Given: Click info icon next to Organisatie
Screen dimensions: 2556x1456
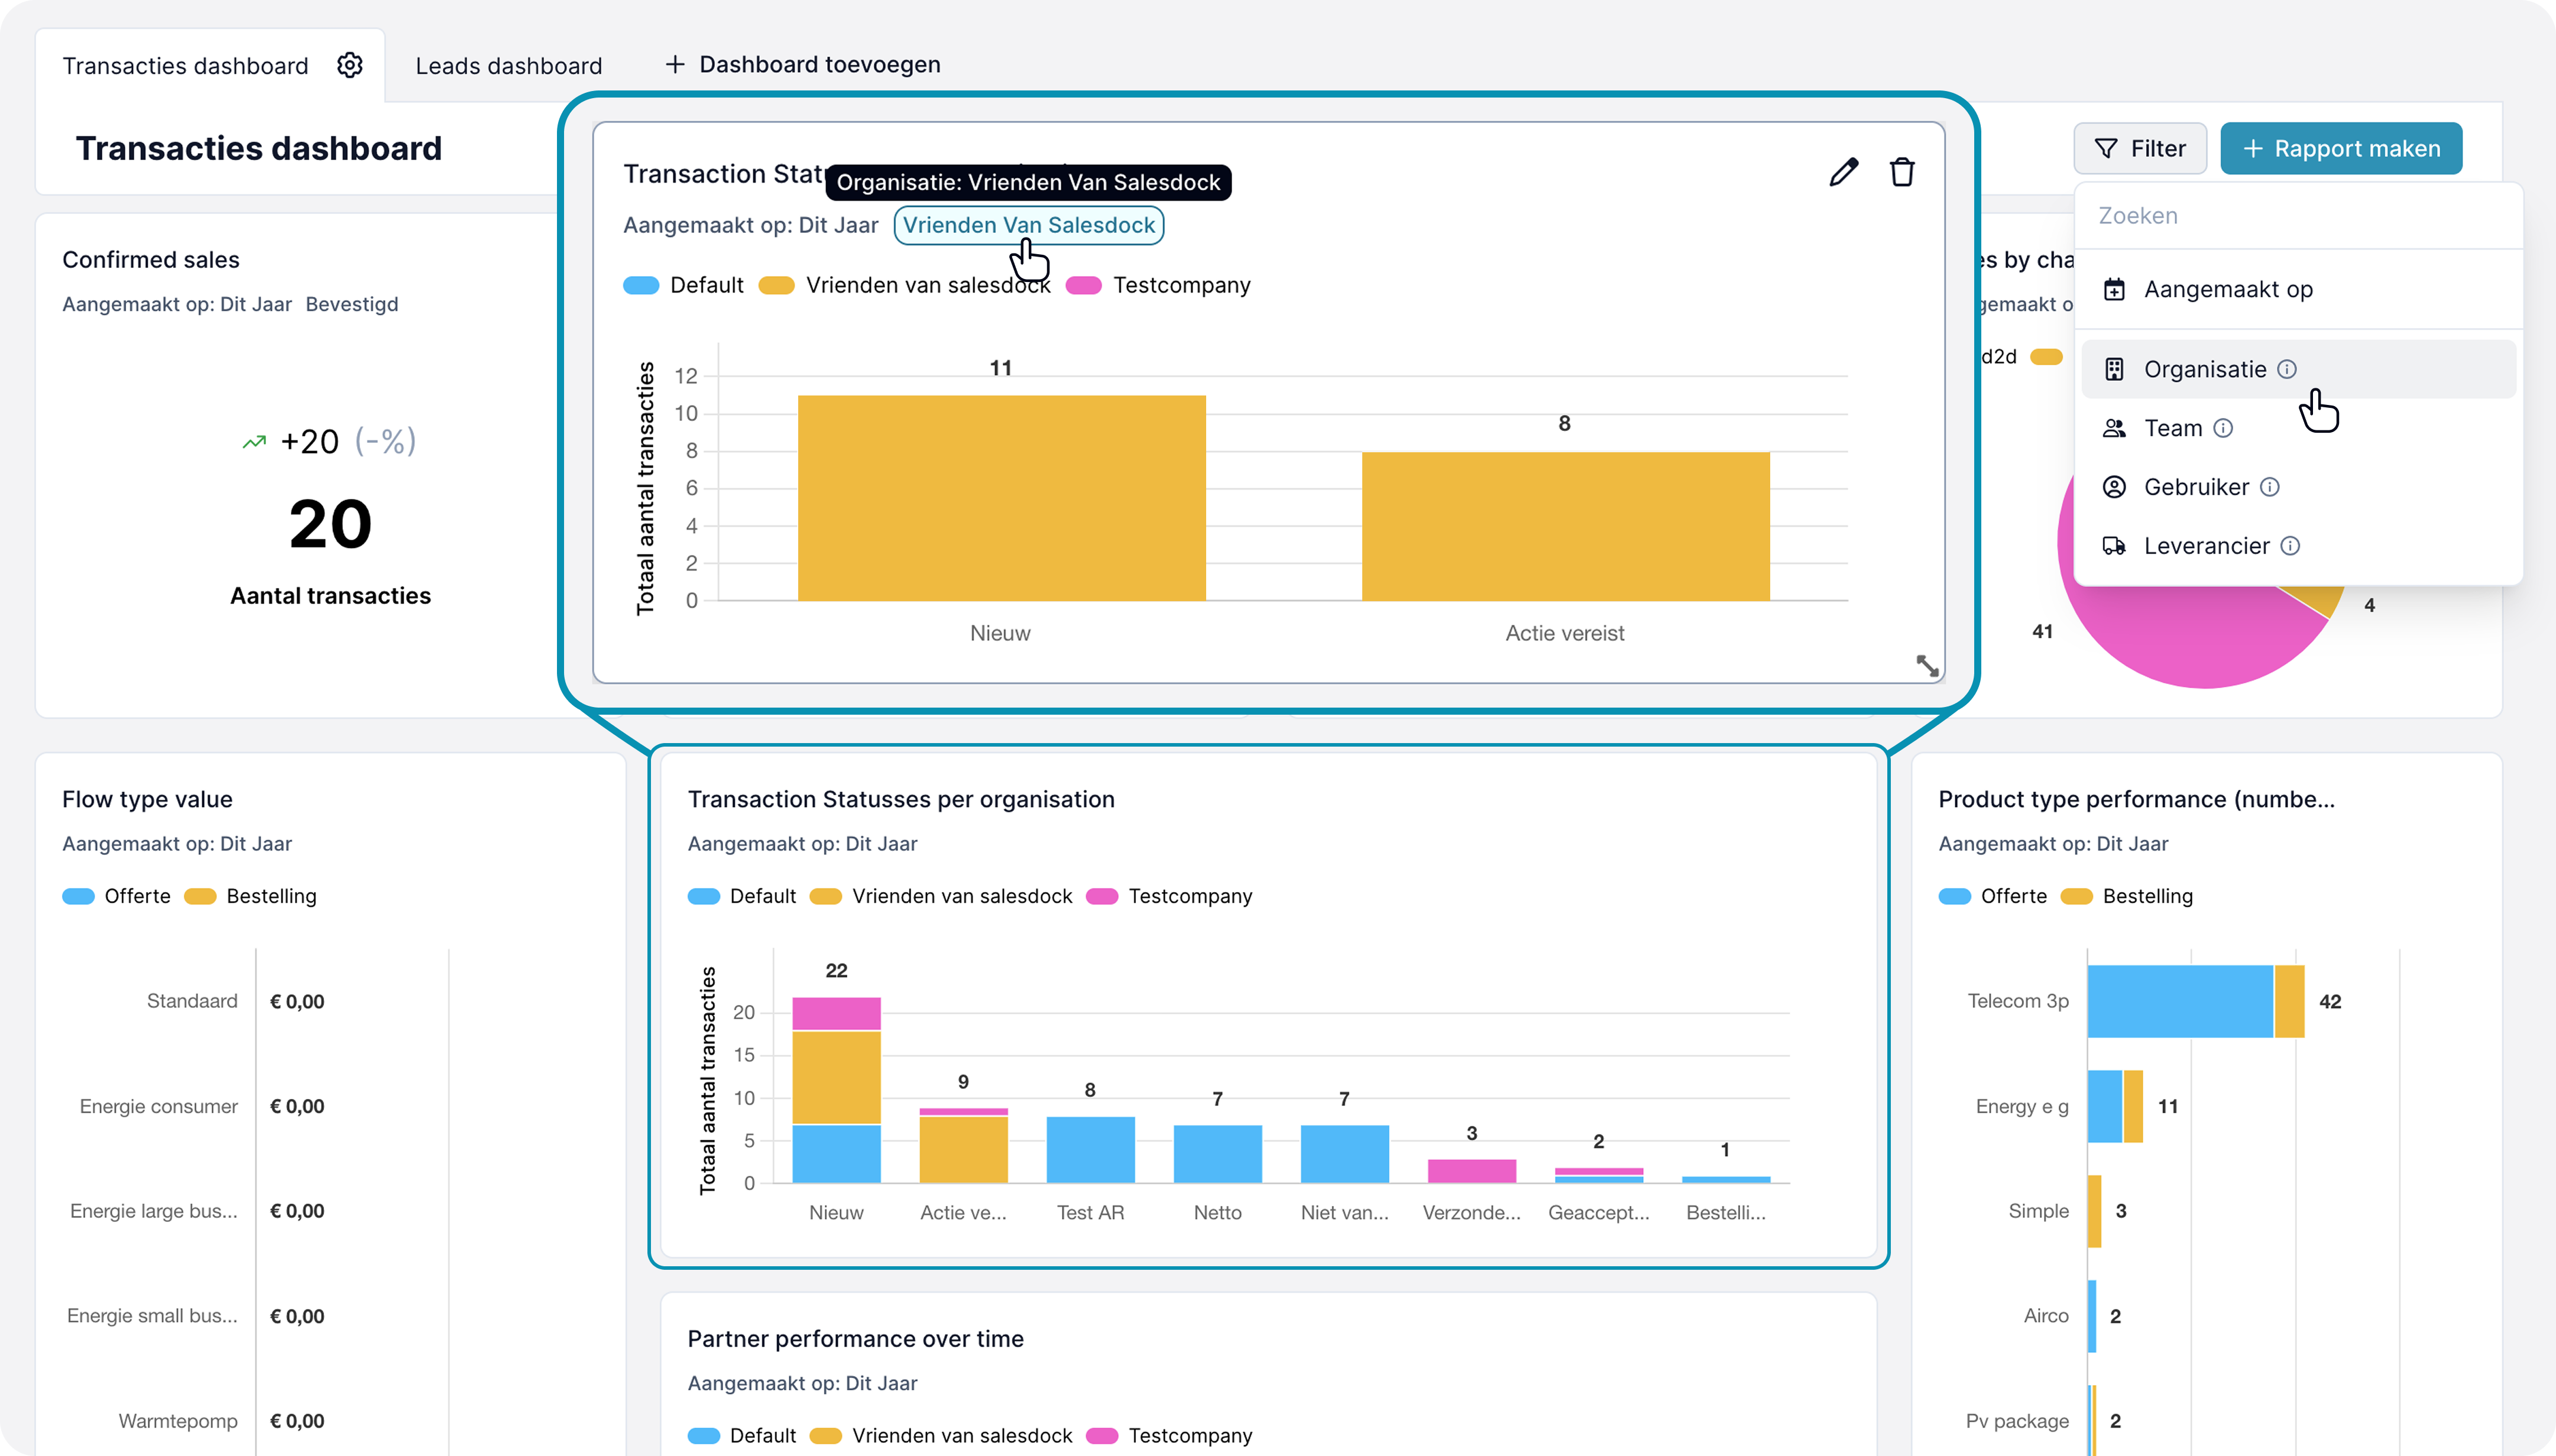Looking at the screenshot, I should tap(2287, 369).
